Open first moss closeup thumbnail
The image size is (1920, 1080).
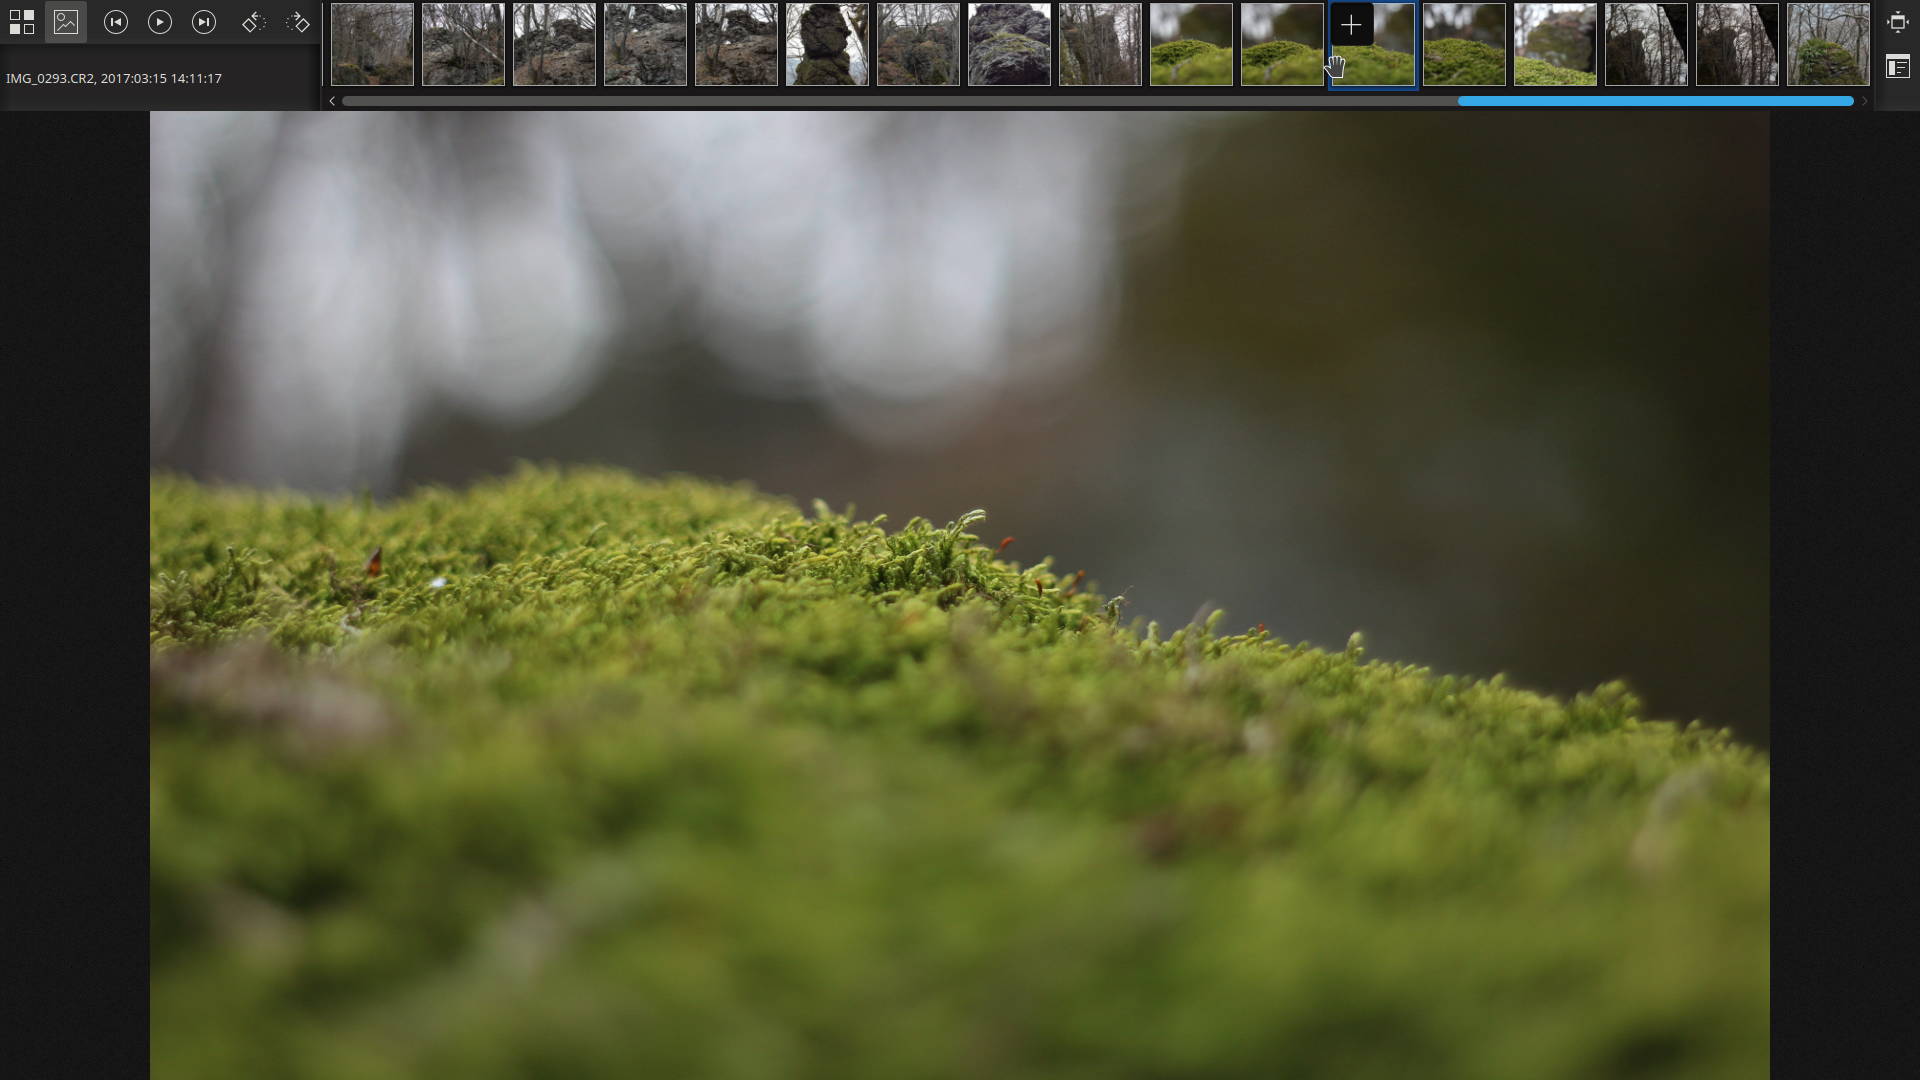[1191, 44]
